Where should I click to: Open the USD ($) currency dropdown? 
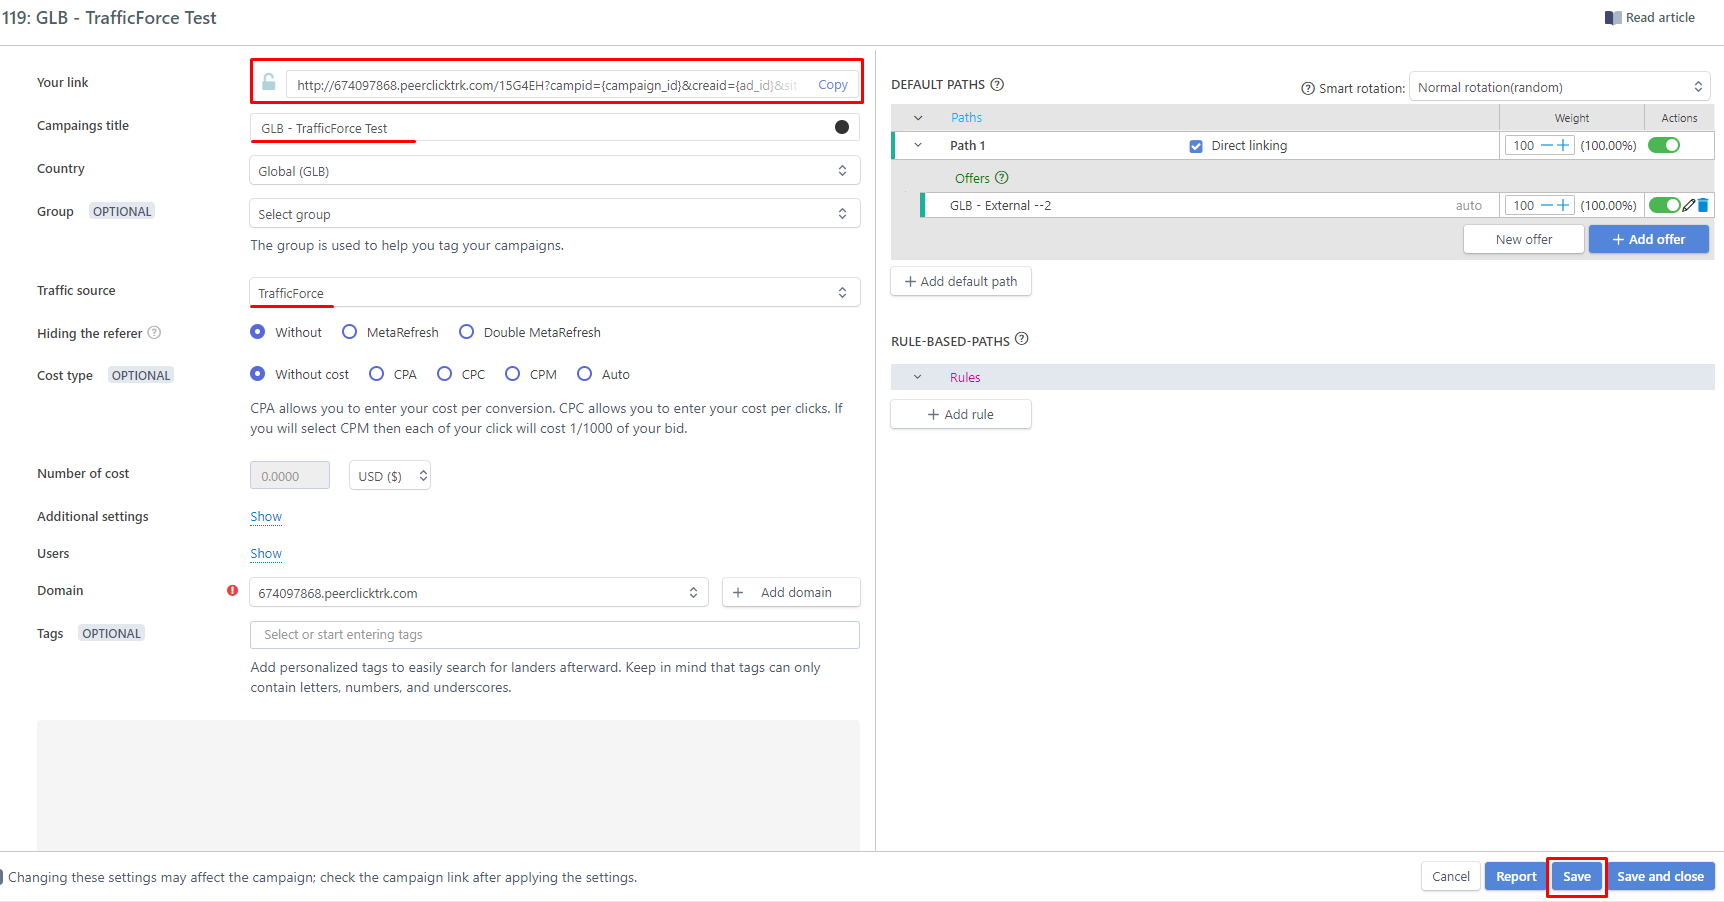coord(390,476)
